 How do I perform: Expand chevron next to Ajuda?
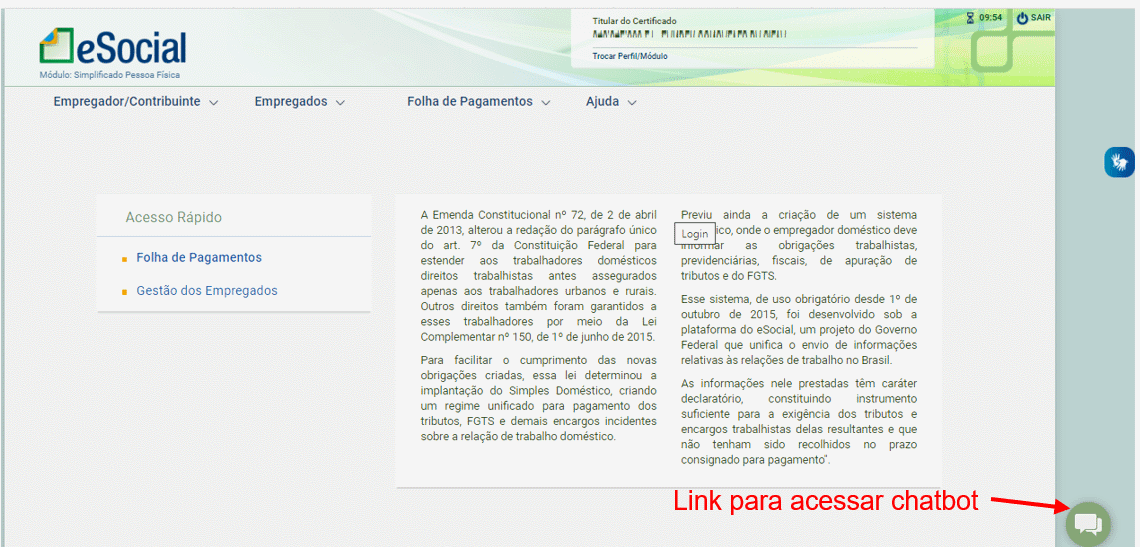(632, 103)
